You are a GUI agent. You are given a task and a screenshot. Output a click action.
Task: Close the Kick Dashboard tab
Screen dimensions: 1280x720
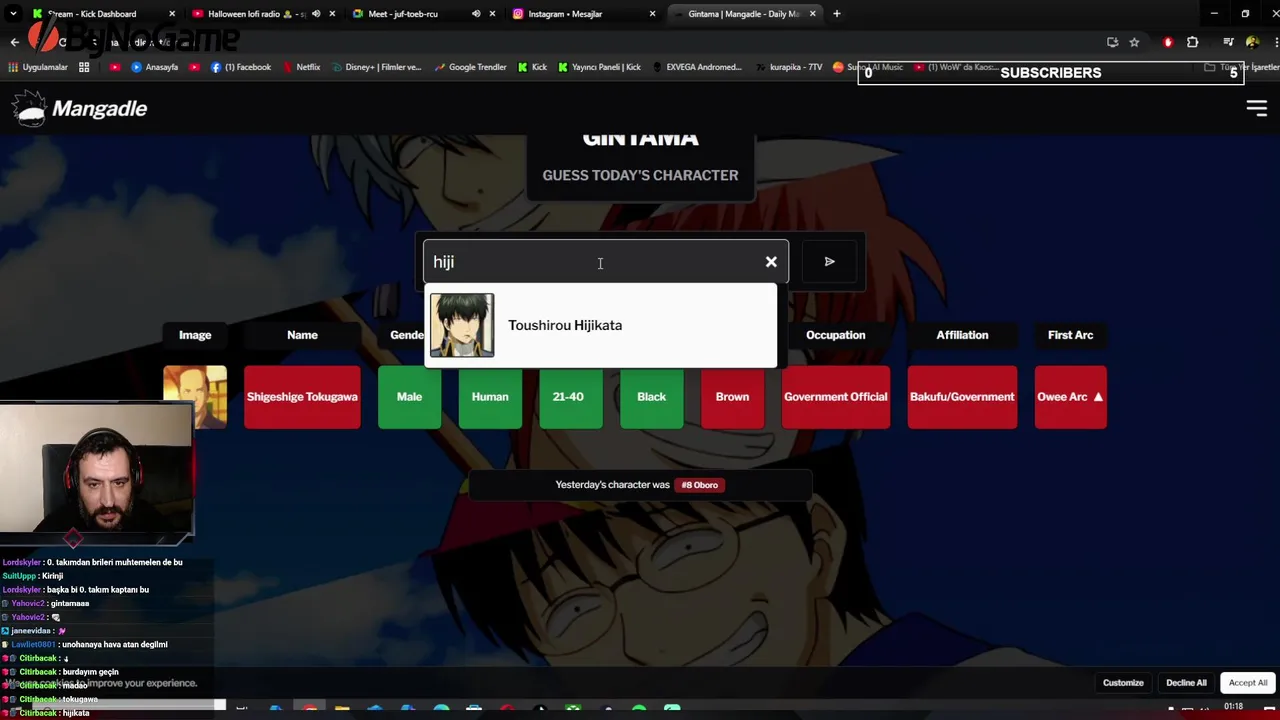pyautogui.click(x=172, y=14)
